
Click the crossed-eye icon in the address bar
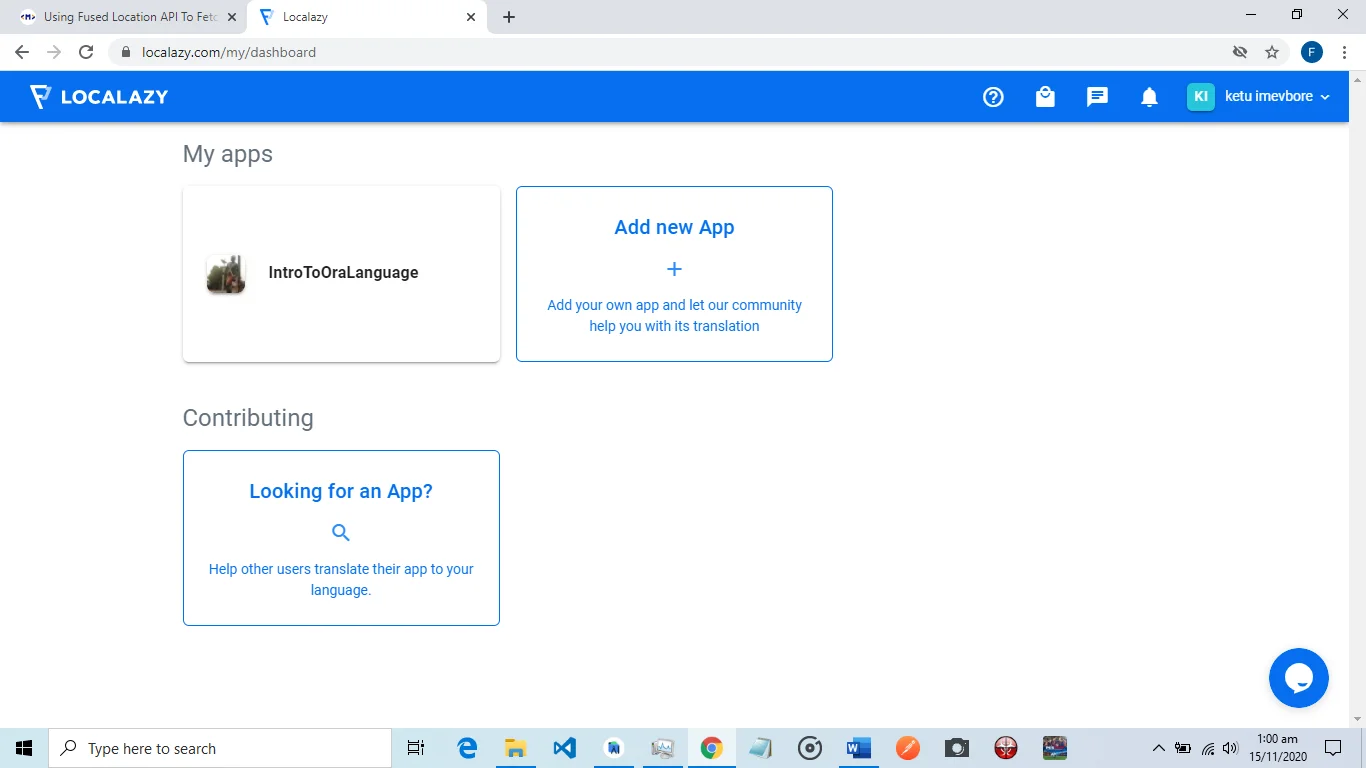pyautogui.click(x=1240, y=52)
